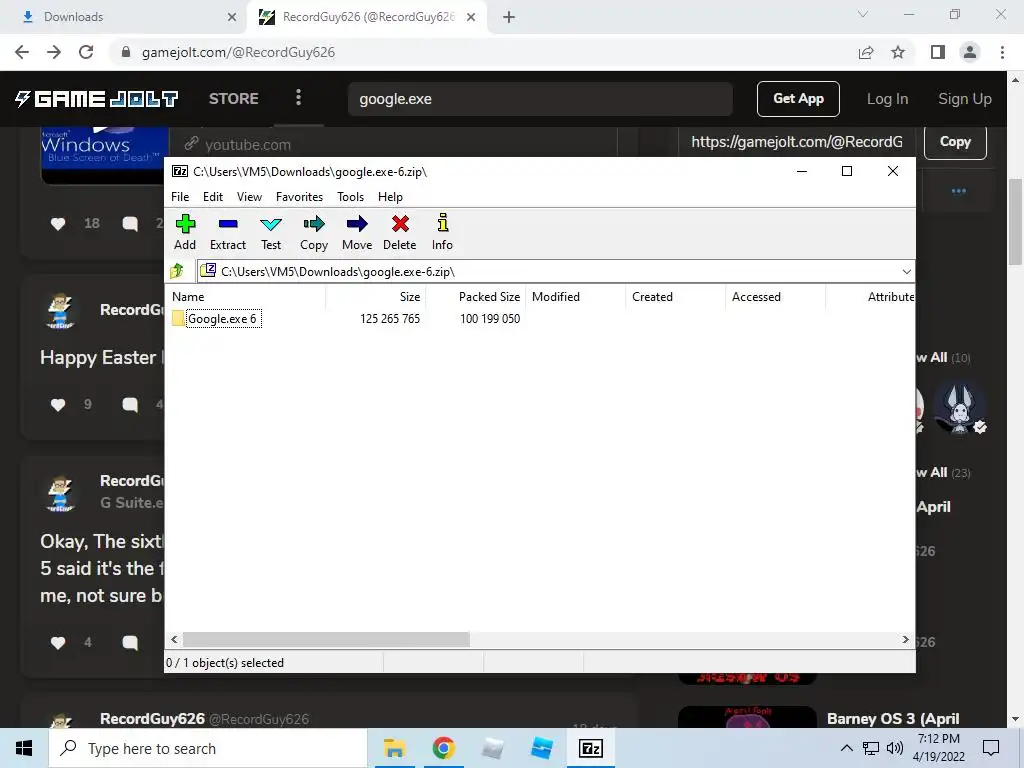The image size is (1024, 768).
Task: Click the horizontal scrollbar thumb in 7-Zip
Action: pos(326,639)
